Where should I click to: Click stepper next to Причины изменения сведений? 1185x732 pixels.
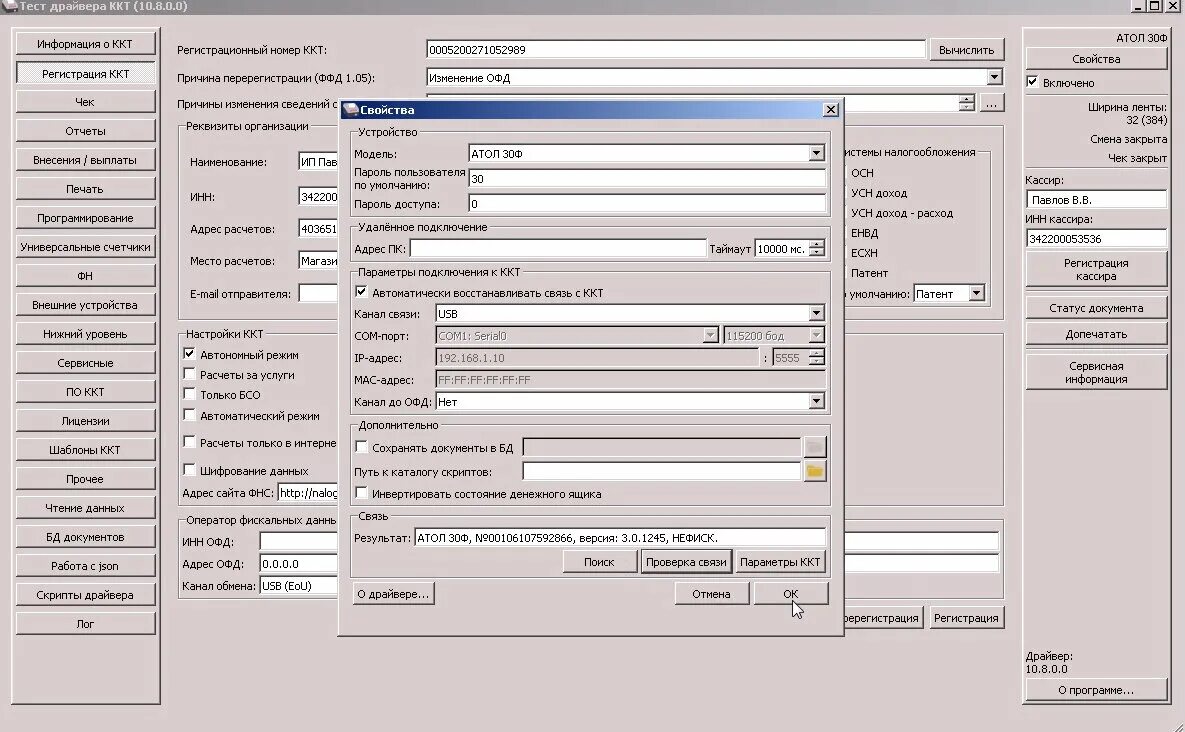click(x=967, y=103)
